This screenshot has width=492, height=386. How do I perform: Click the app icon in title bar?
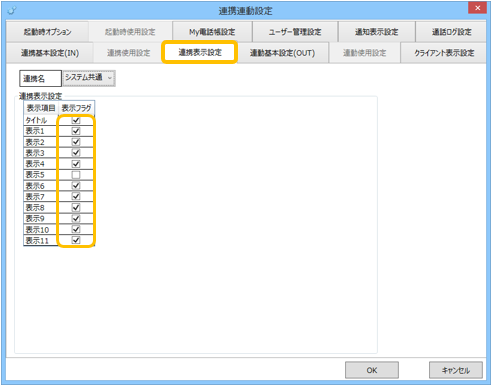coord(12,11)
